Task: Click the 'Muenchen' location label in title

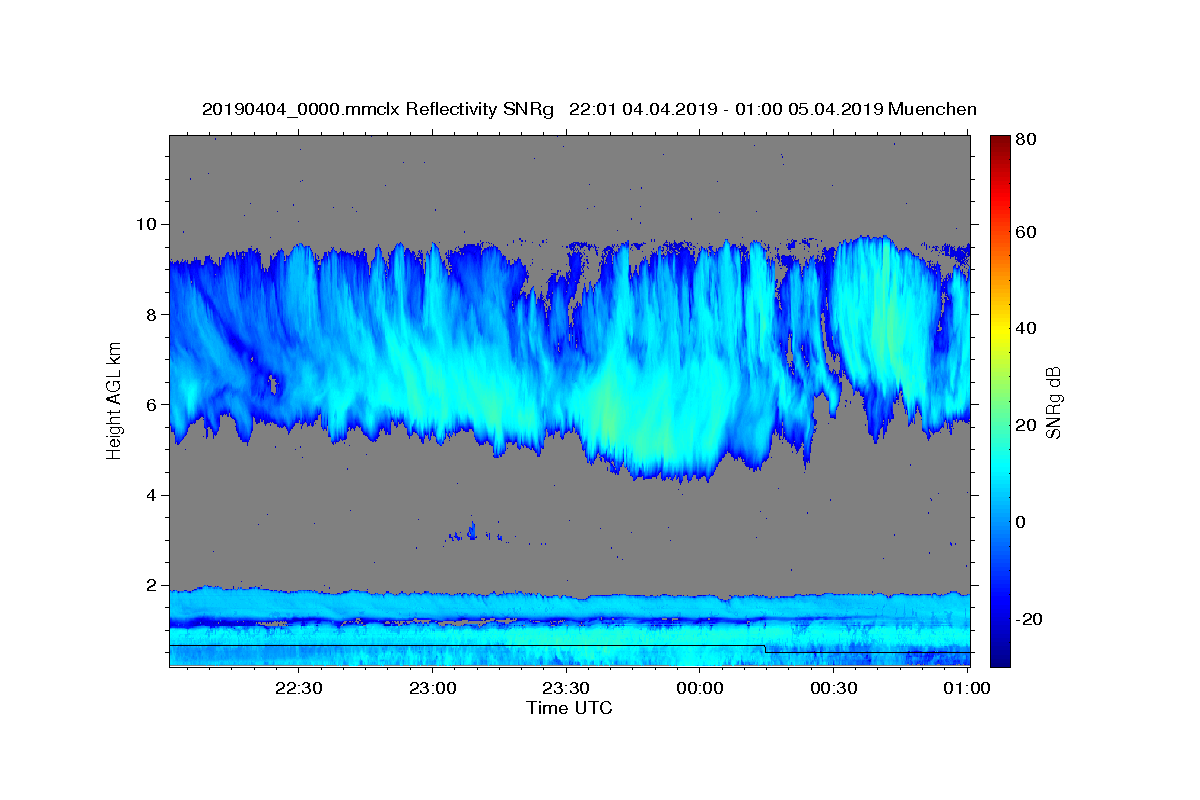Action: [x=932, y=109]
